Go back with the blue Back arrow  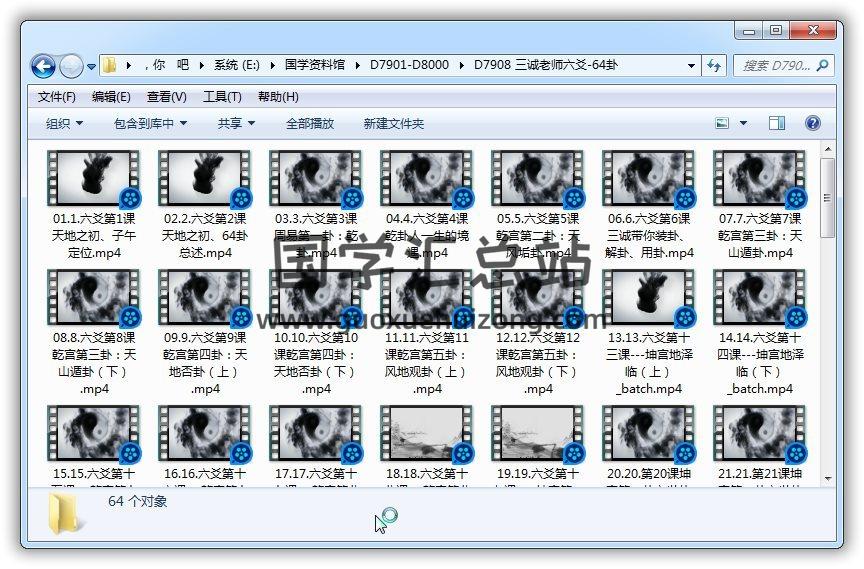(43, 66)
